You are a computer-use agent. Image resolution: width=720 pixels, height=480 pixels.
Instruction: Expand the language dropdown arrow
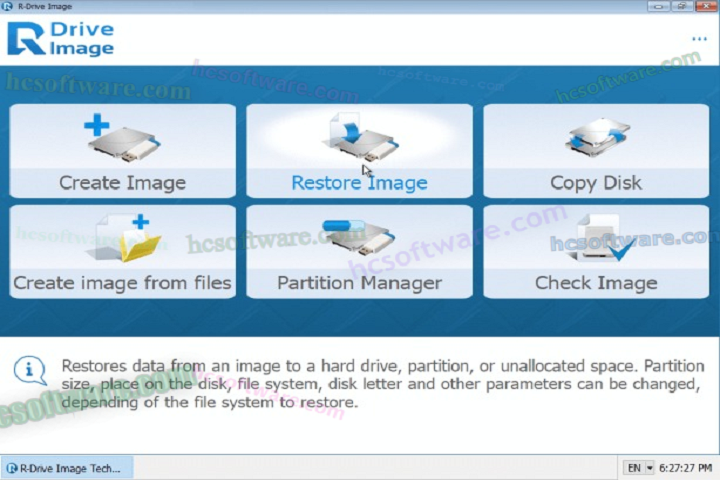(x=650, y=468)
